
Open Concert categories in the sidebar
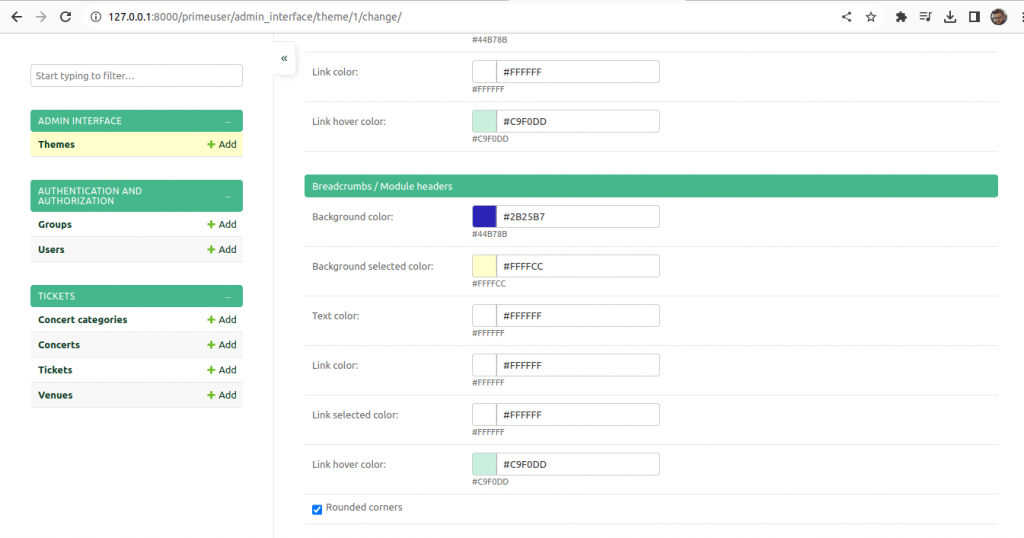[x=82, y=320]
